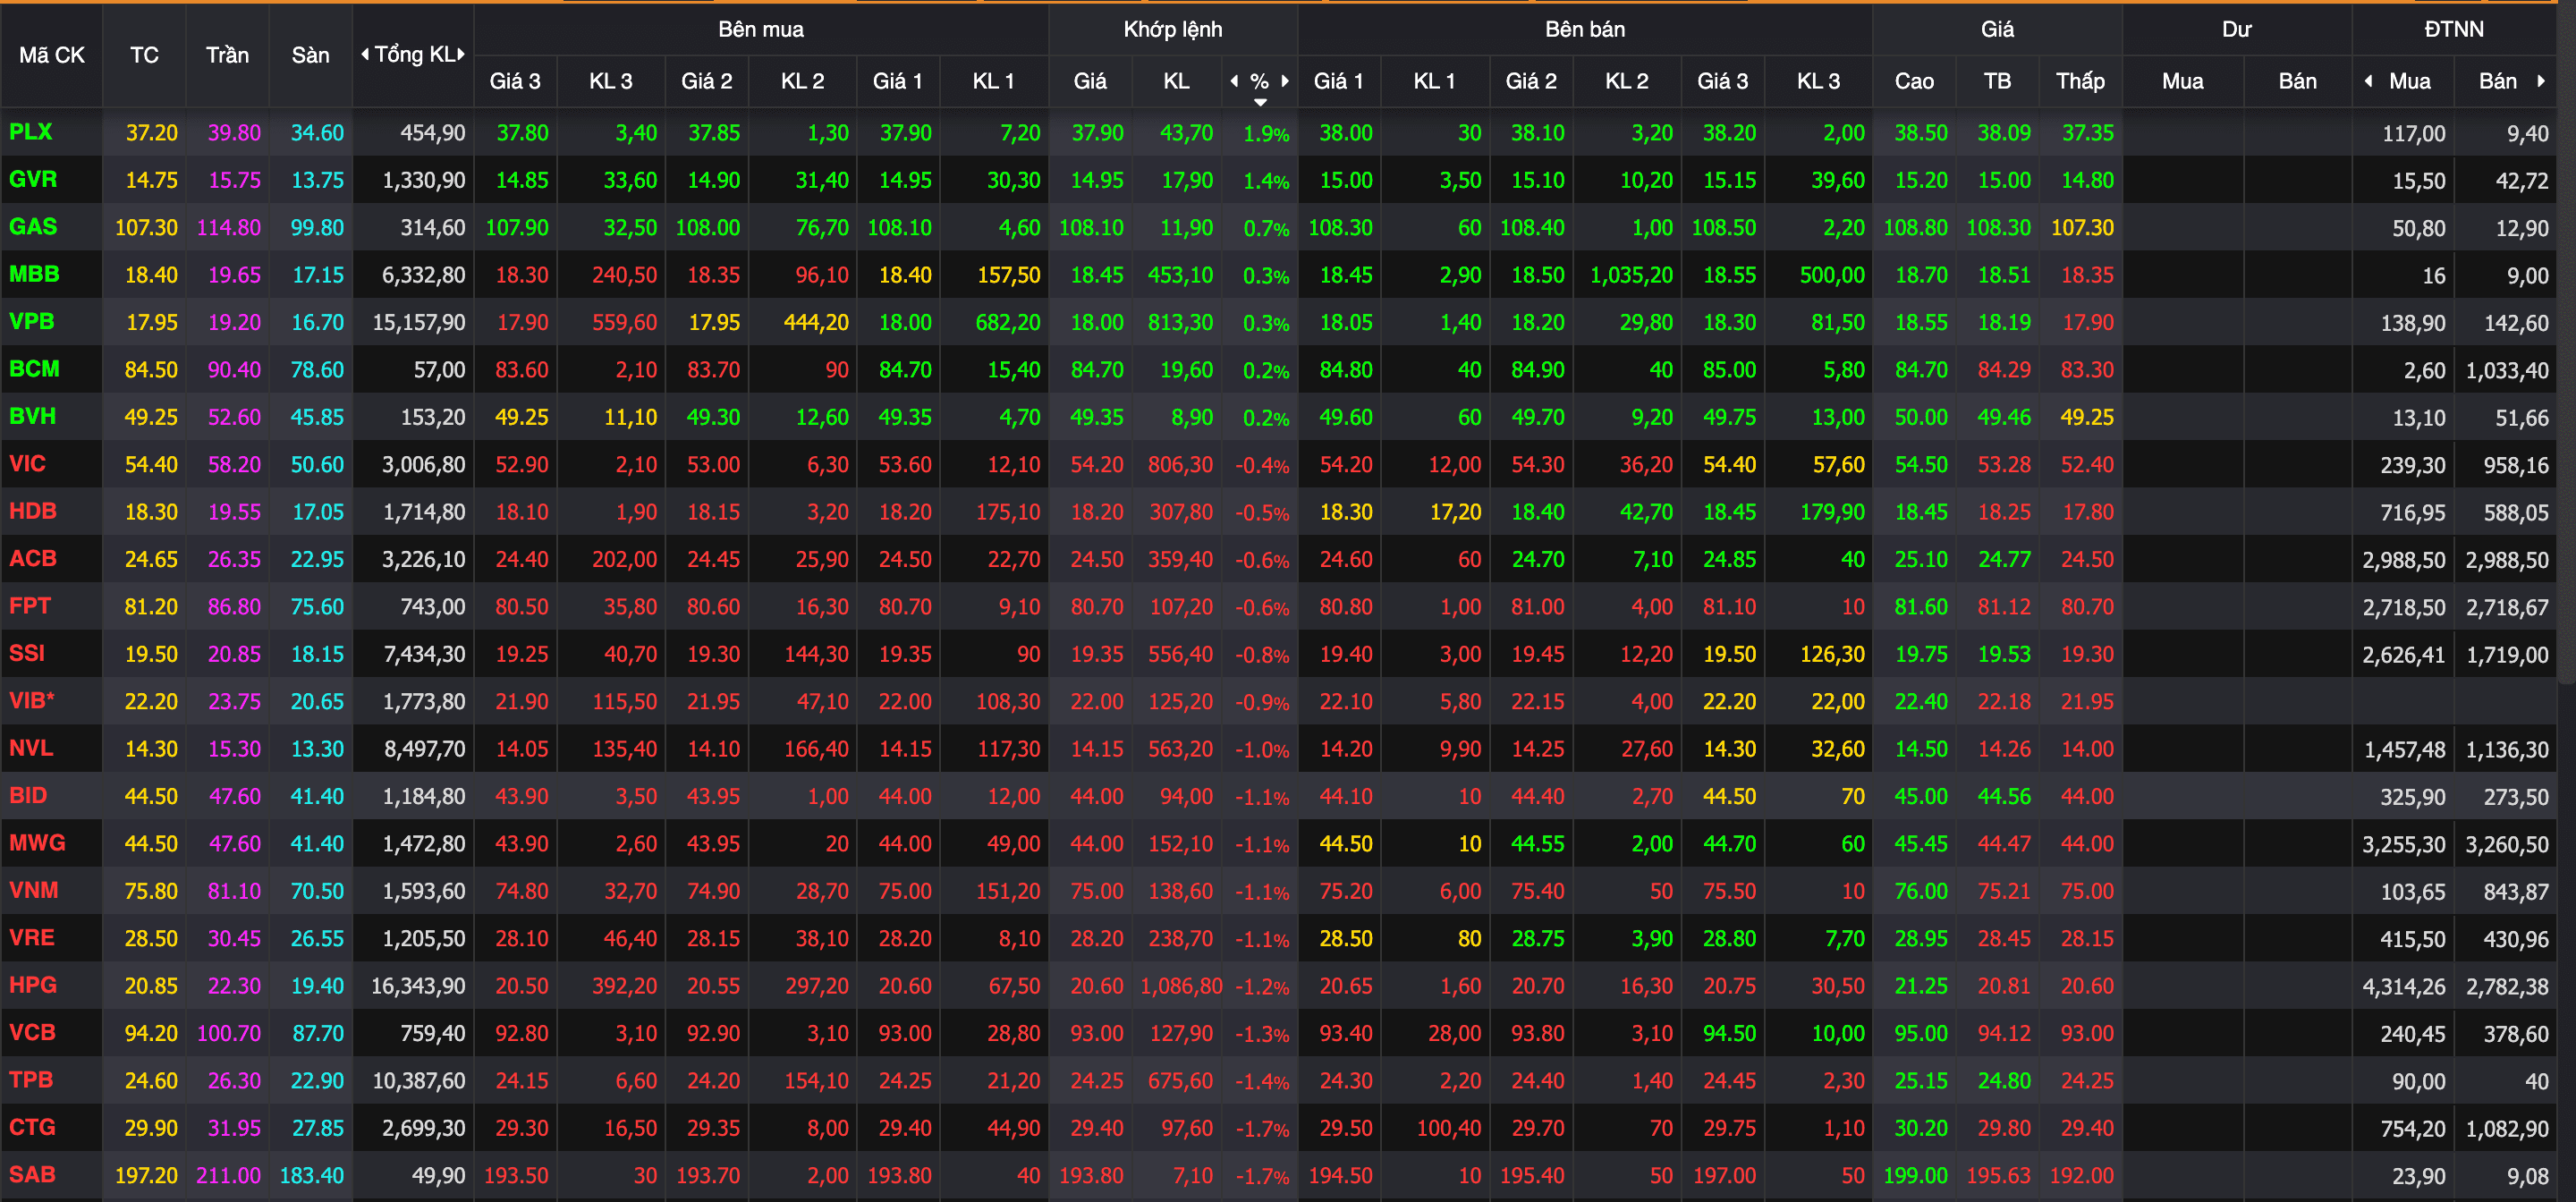Open the BVH ticker symbol
Viewport: 2576px width, 1202px height.
(32, 416)
